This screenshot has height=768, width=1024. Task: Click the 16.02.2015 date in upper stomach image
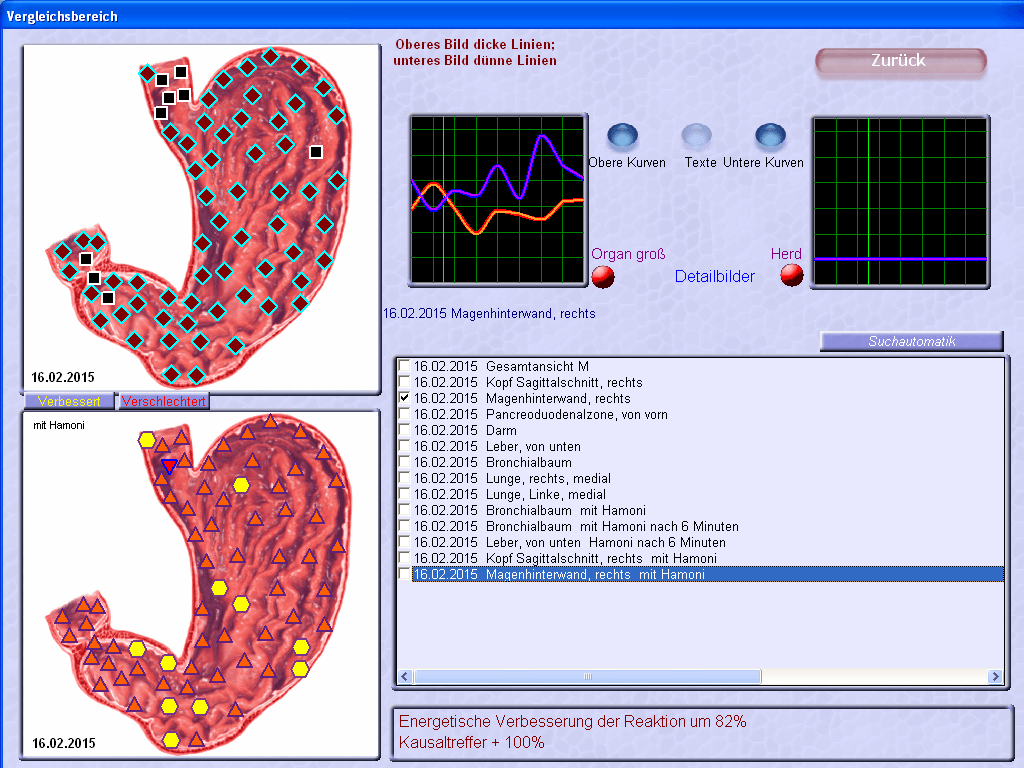63,377
